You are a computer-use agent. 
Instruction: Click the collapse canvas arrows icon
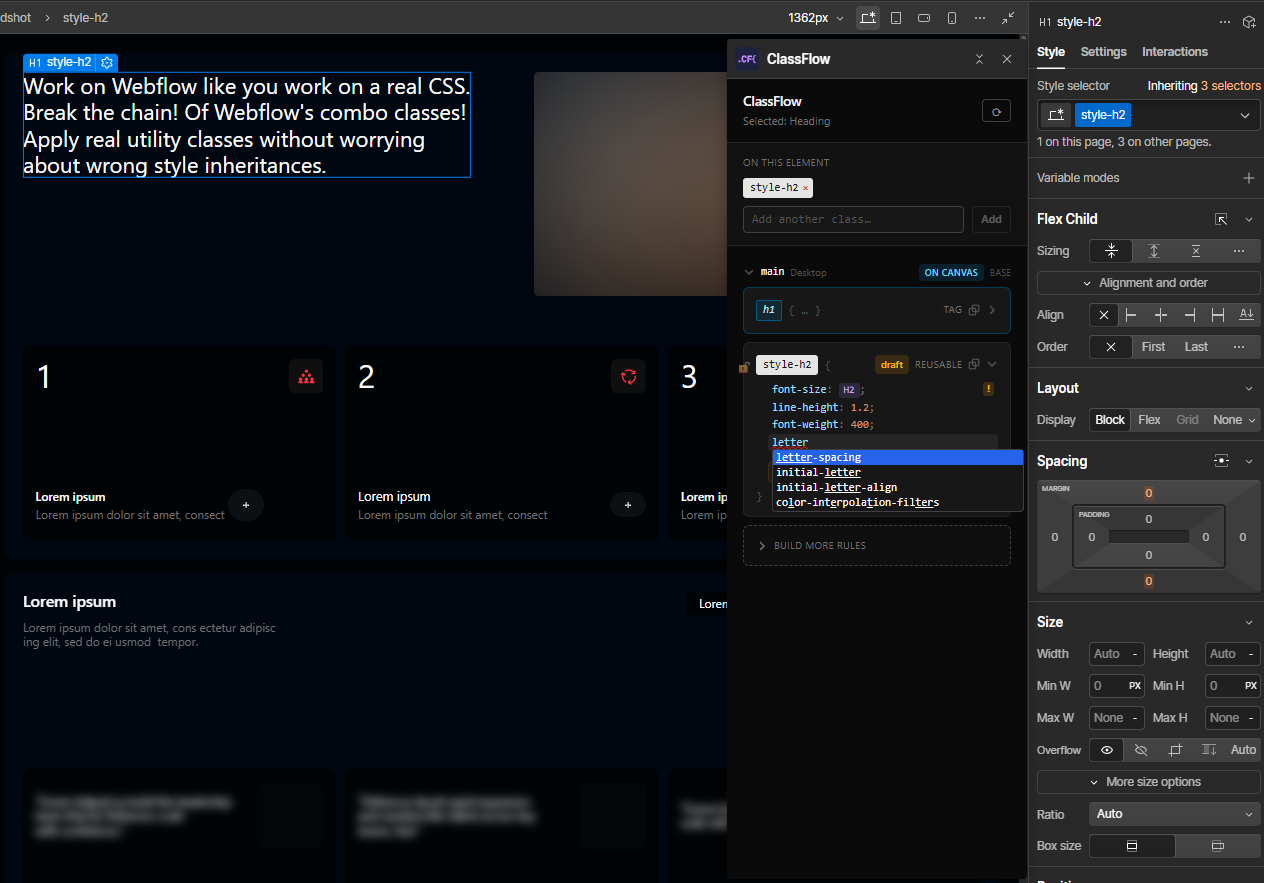coord(1008,18)
